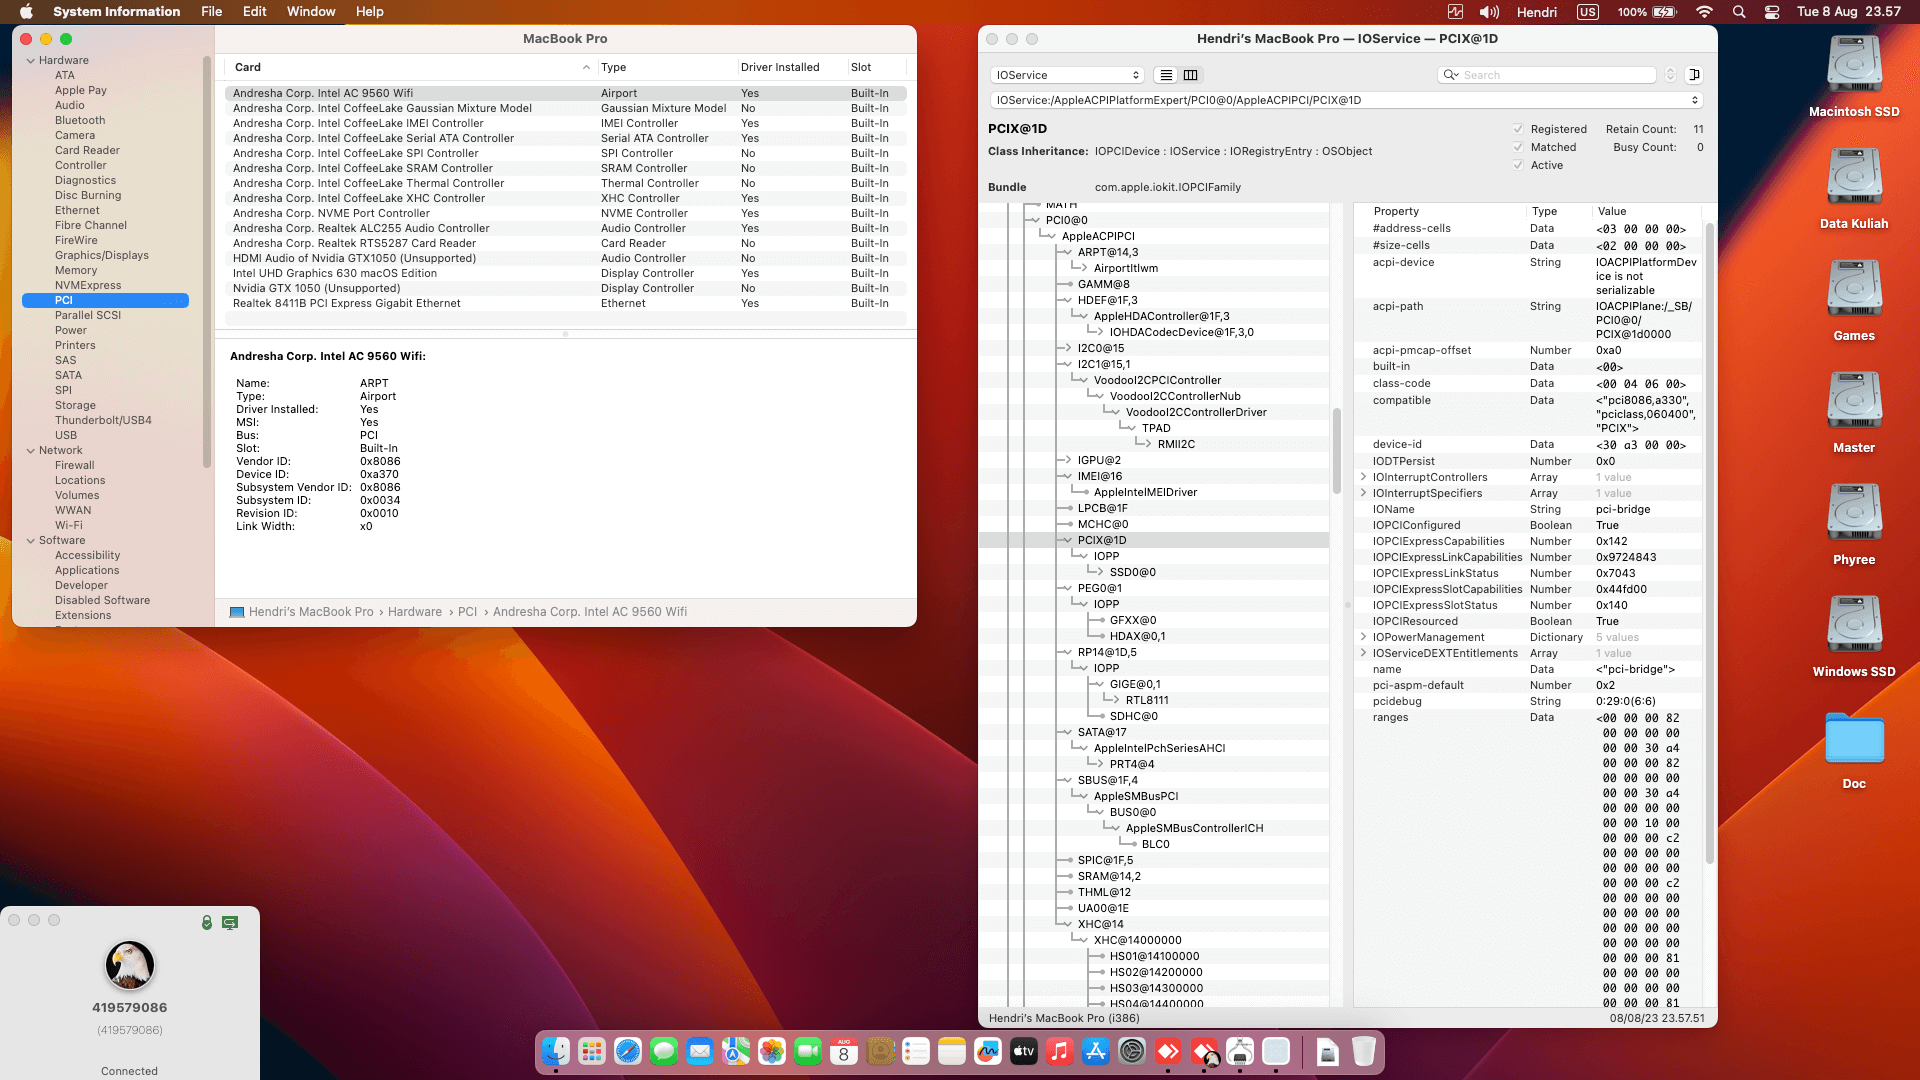
Task: Open Windows SSD drive on desktop
Action: (x=1854, y=636)
